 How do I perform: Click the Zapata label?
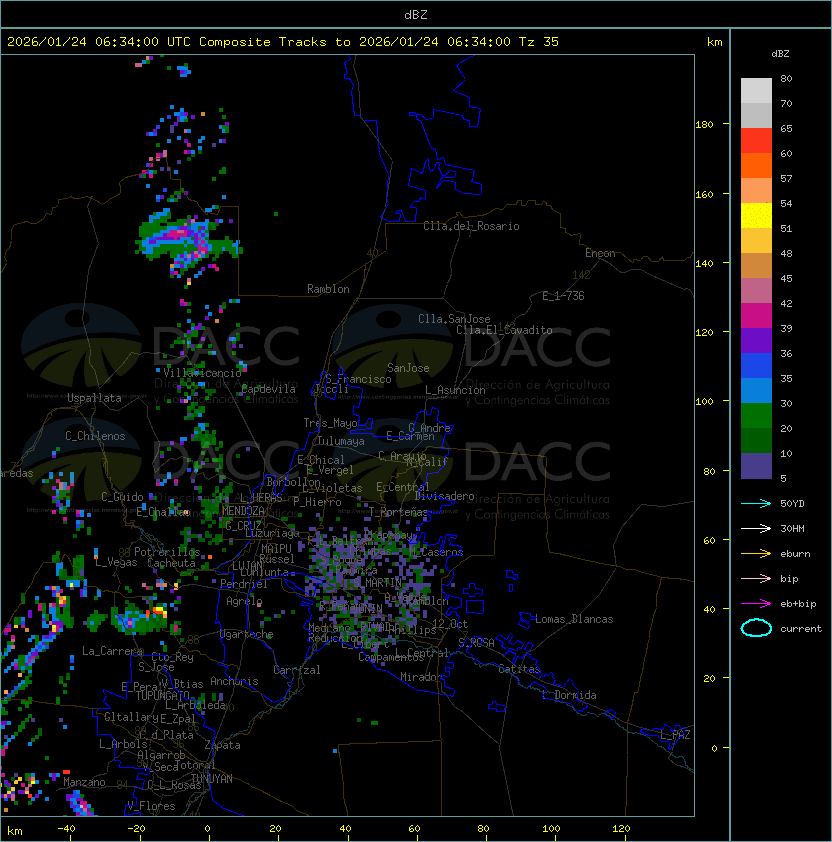222,745
